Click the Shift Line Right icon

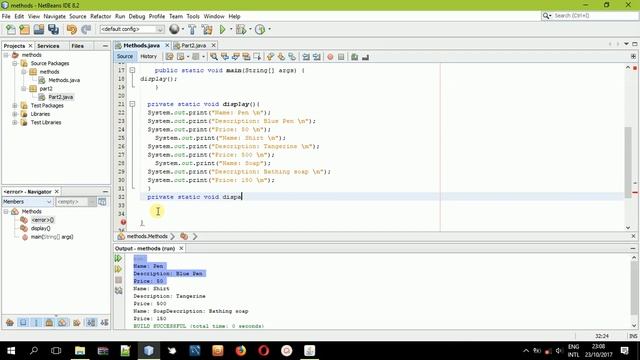pyautogui.click(x=316, y=57)
